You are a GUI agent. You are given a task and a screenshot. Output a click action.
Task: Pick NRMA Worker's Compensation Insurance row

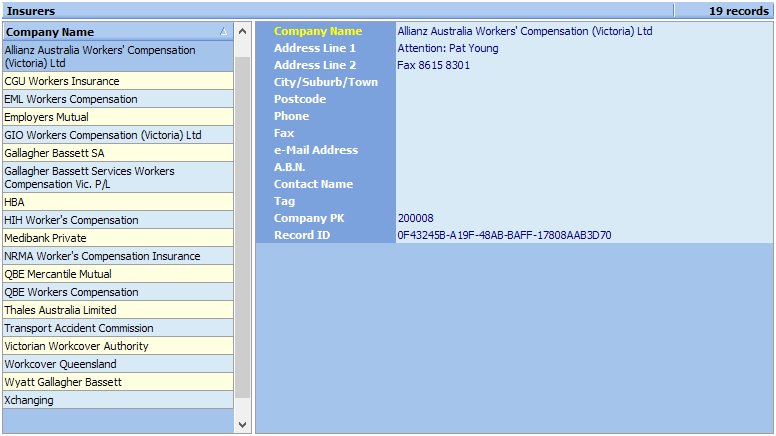(x=118, y=256)
